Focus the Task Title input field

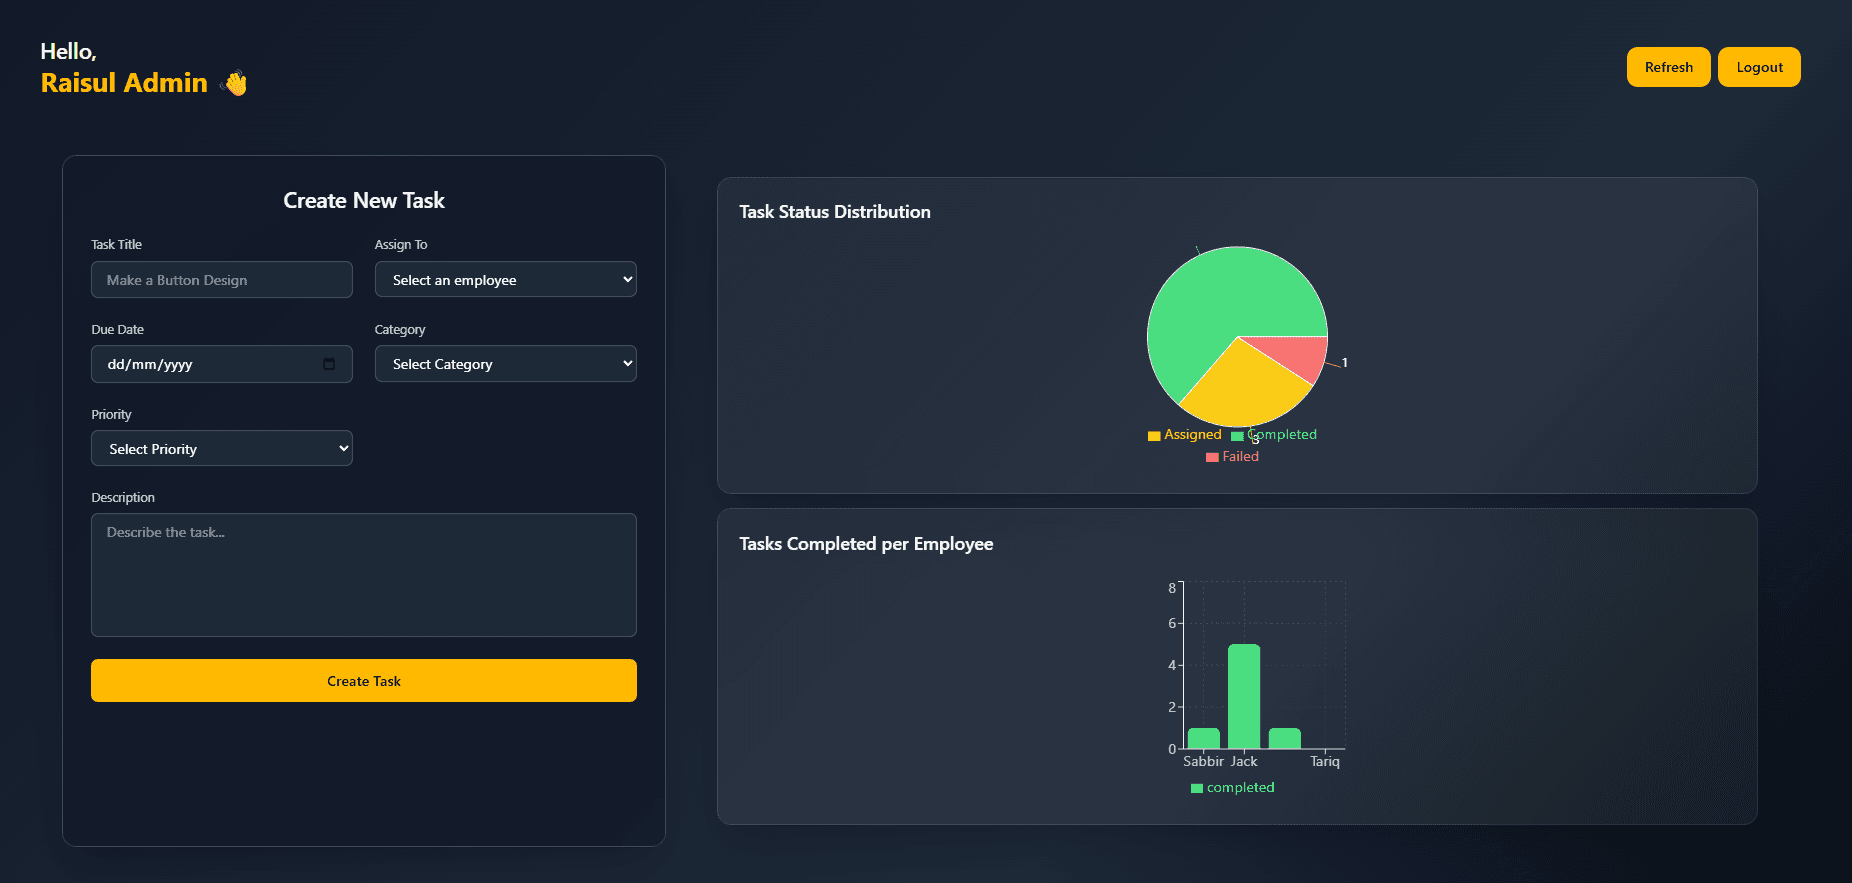click(x=221, y=280)
